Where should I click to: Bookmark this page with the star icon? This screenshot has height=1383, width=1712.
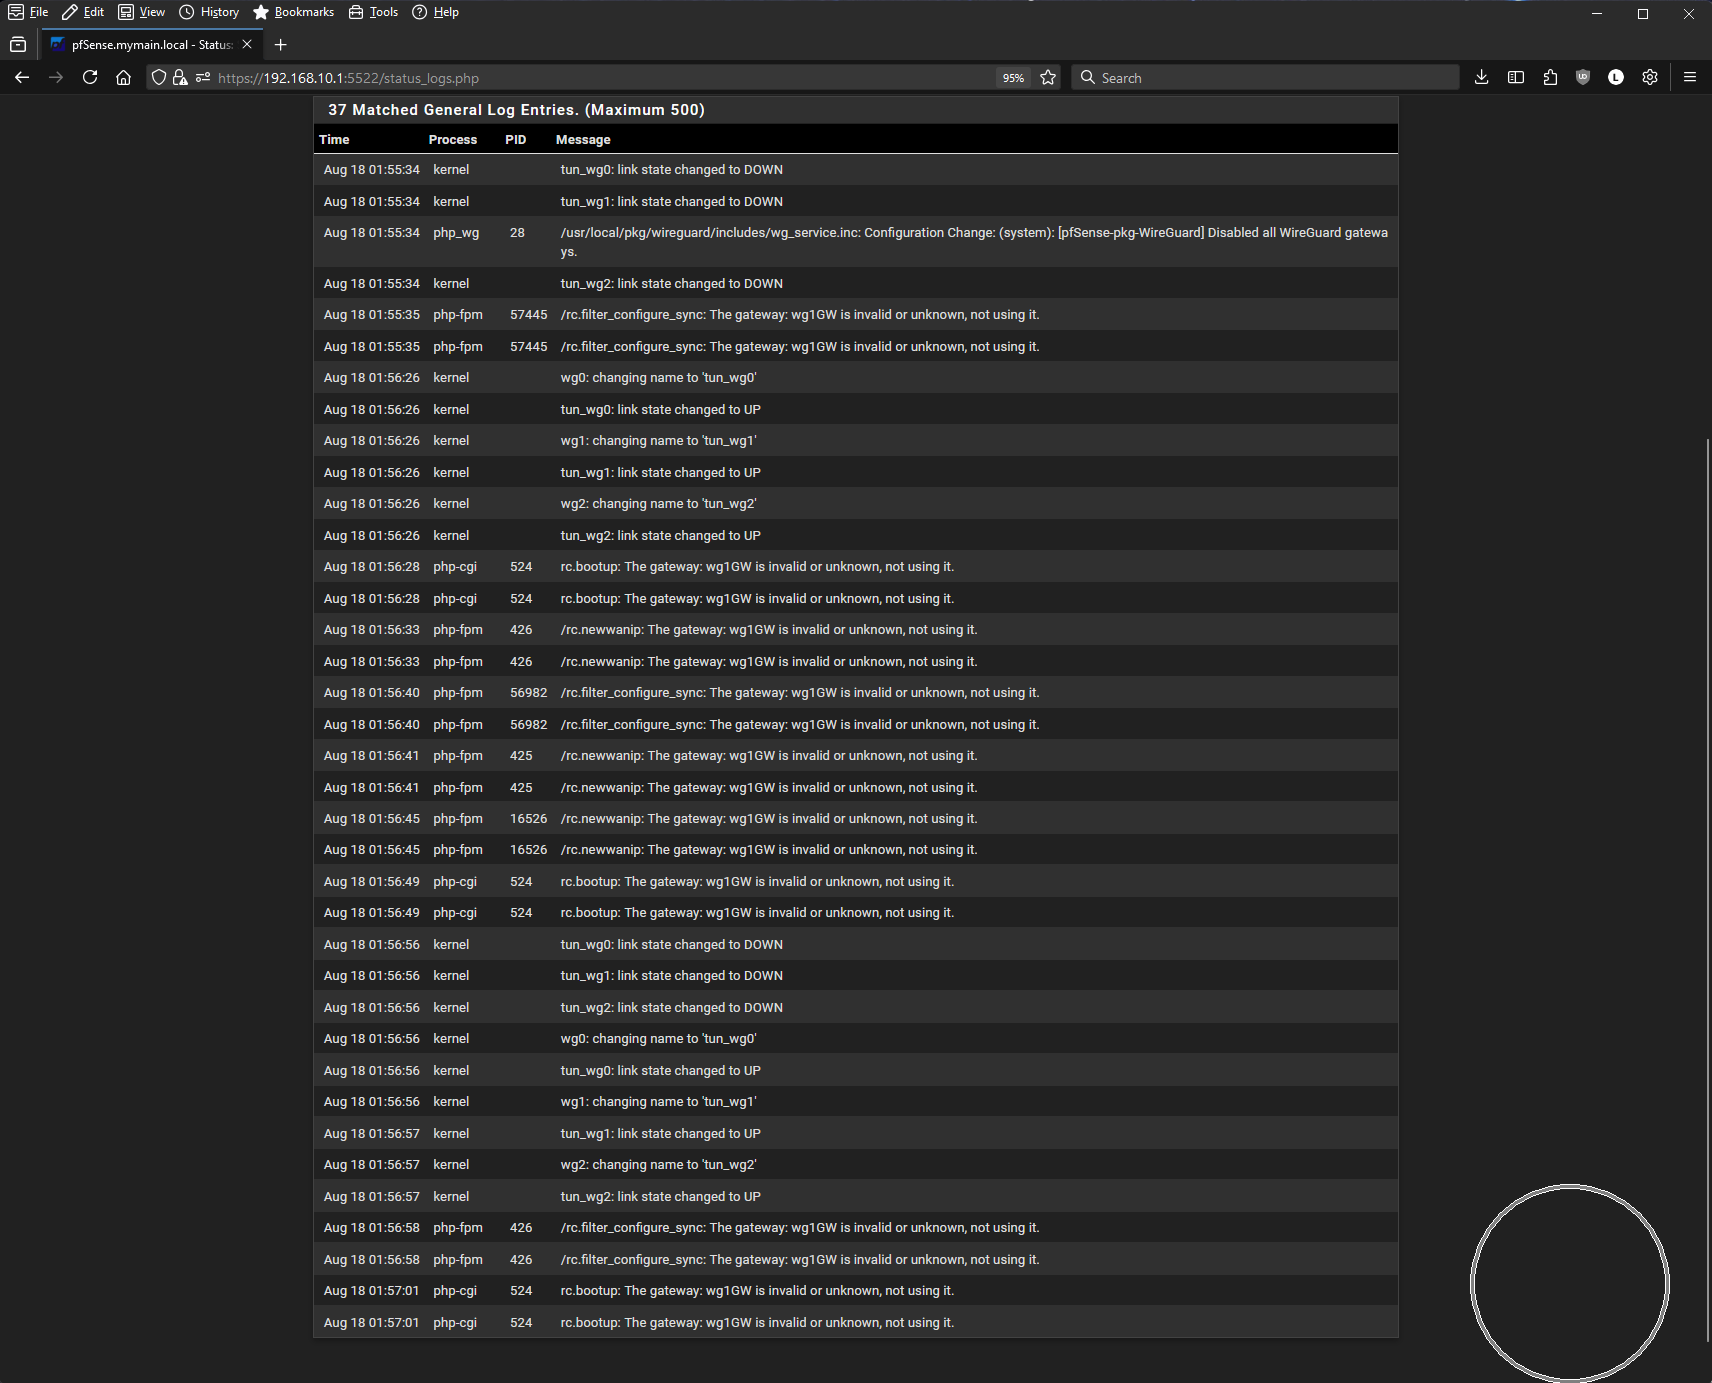click(1048, 77)
